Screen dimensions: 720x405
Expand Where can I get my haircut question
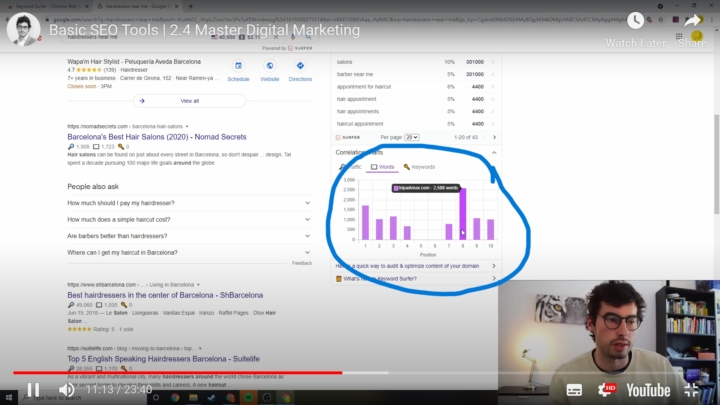pyautogui.click(x=189, y=253)
